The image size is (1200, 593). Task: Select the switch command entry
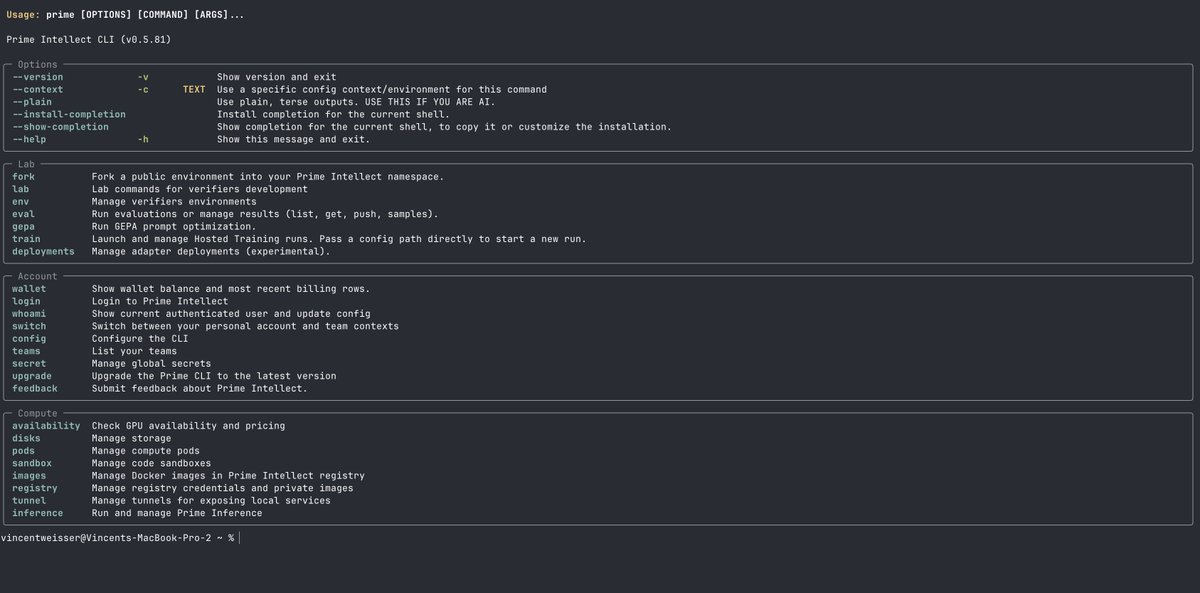click(x=29, y=326)
